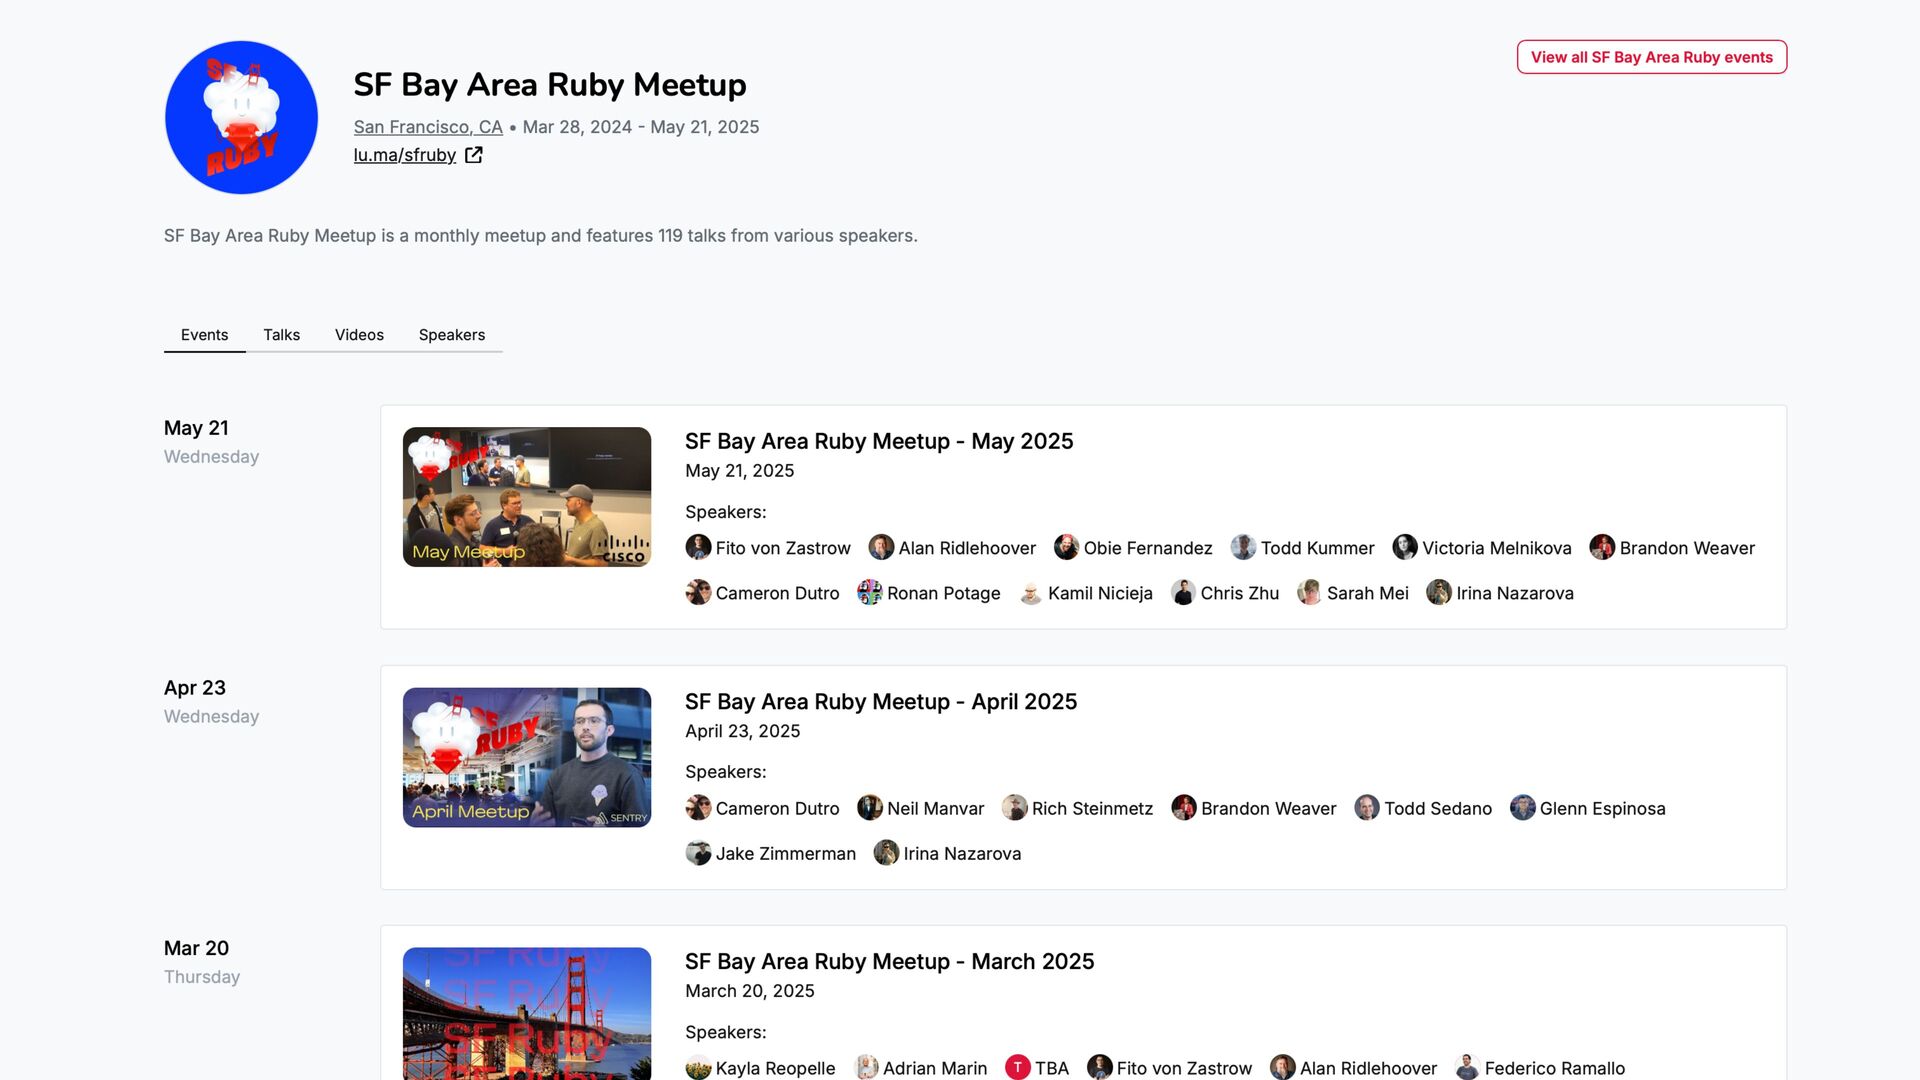Click View all SF Bay Area Ruby events
The height and width of the screenshot is (1080, 1920).
click(x=1651, y=57)
